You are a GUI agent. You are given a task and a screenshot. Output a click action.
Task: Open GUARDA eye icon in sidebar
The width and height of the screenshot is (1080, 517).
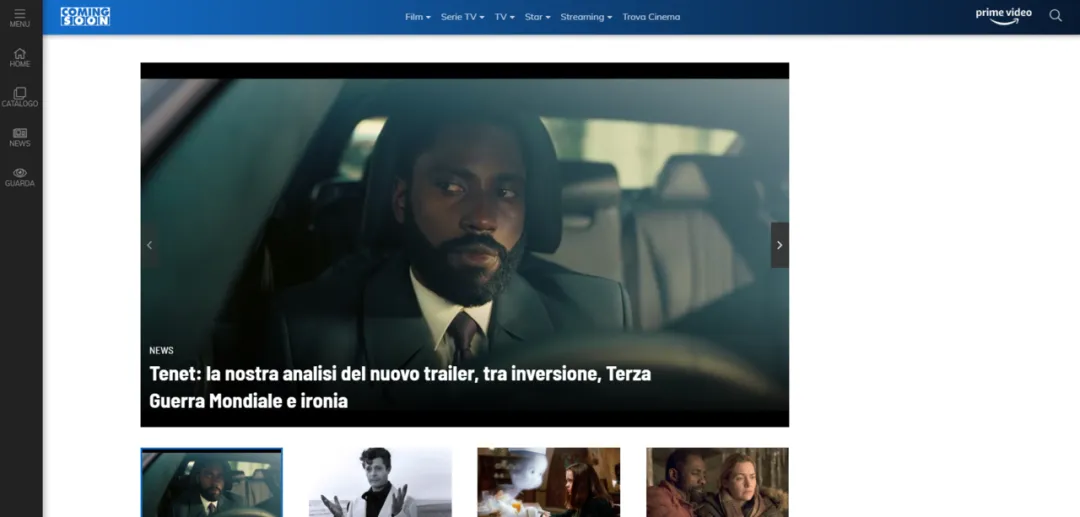pyautogui.click(x=19, y=178)
